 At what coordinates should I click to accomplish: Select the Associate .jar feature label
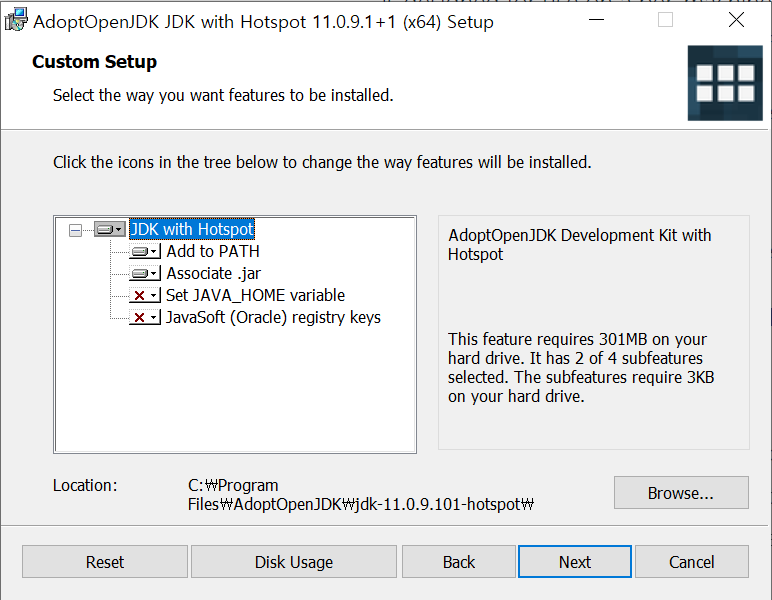[214, 273]
